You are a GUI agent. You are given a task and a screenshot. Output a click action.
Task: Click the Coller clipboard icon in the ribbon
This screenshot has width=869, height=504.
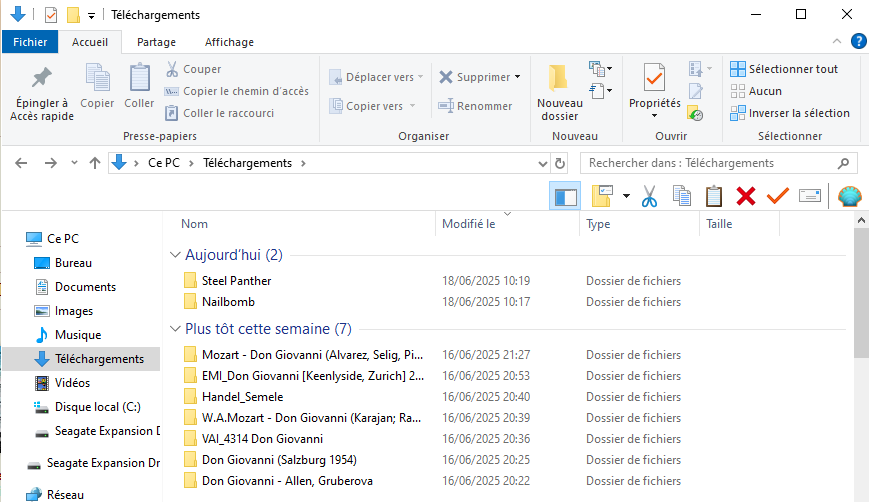point(139,78)
